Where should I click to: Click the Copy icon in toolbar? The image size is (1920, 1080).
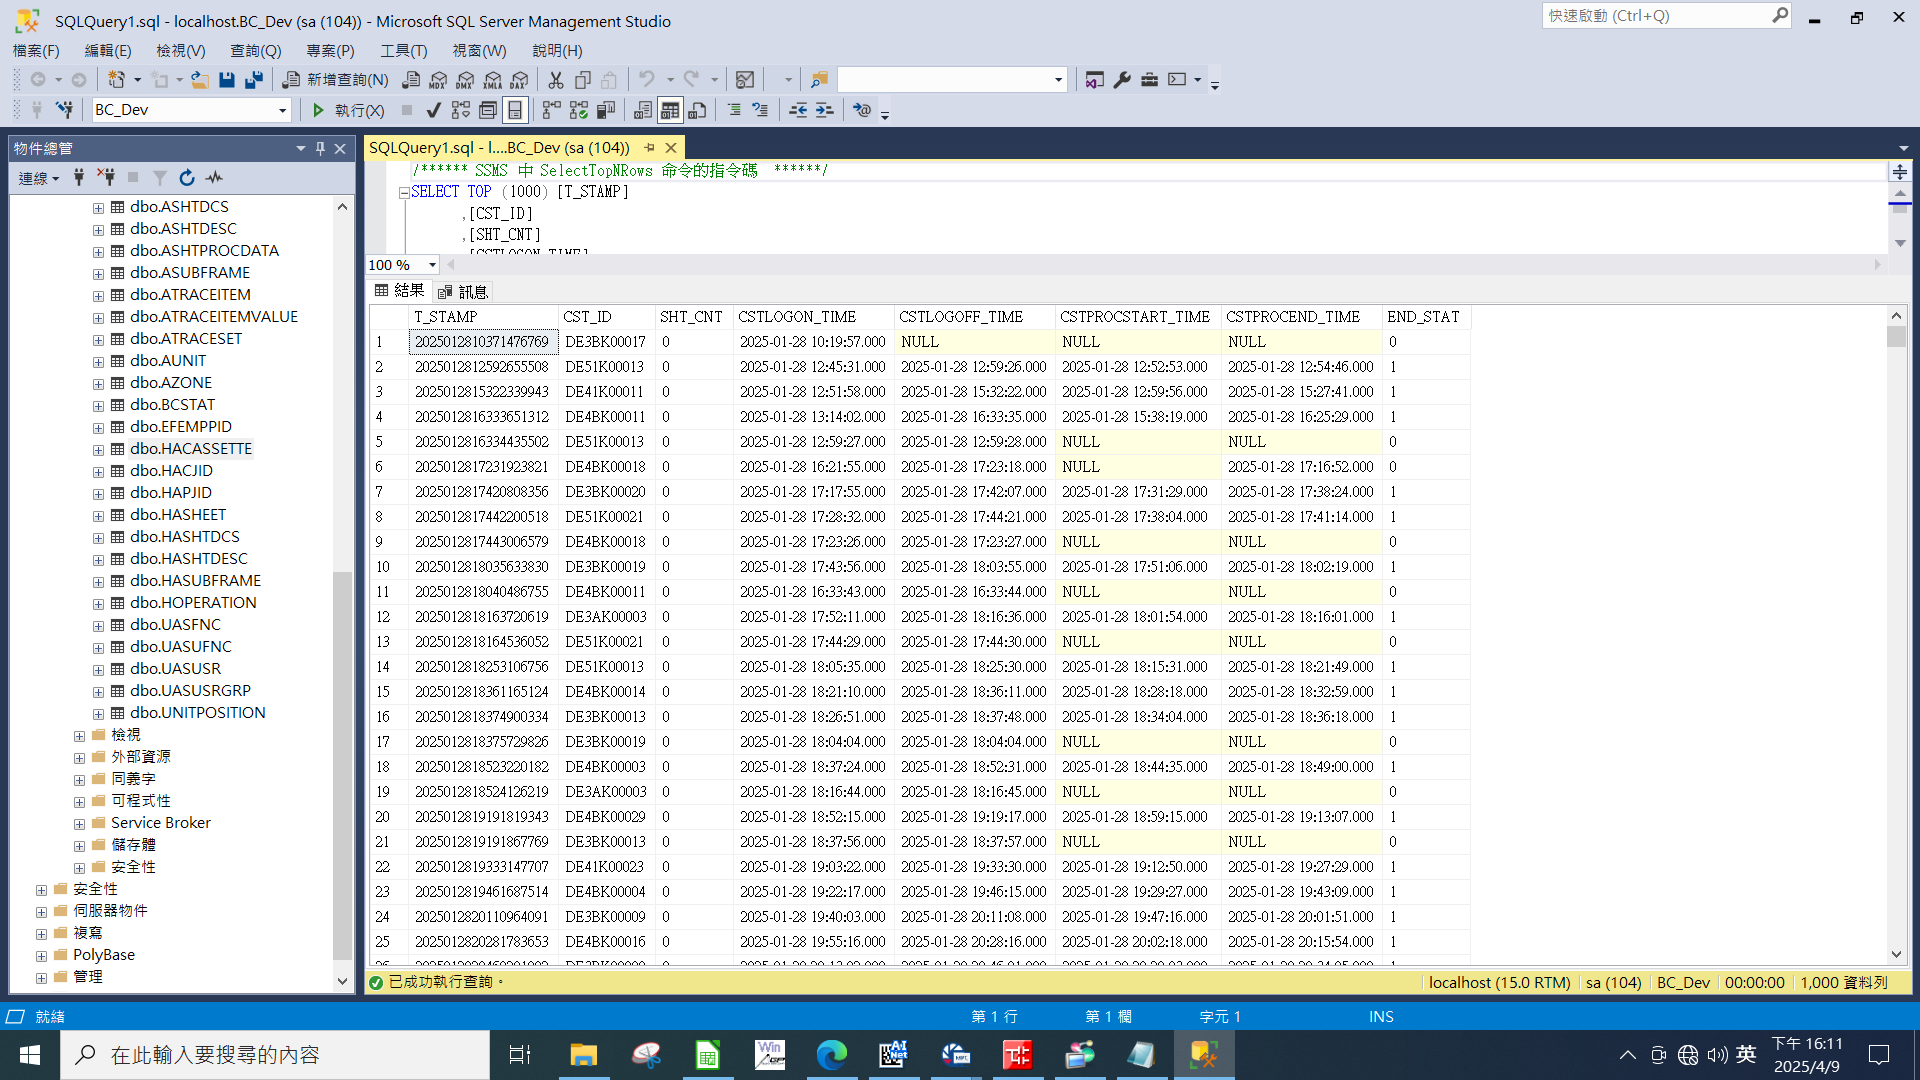coord(583,80)
